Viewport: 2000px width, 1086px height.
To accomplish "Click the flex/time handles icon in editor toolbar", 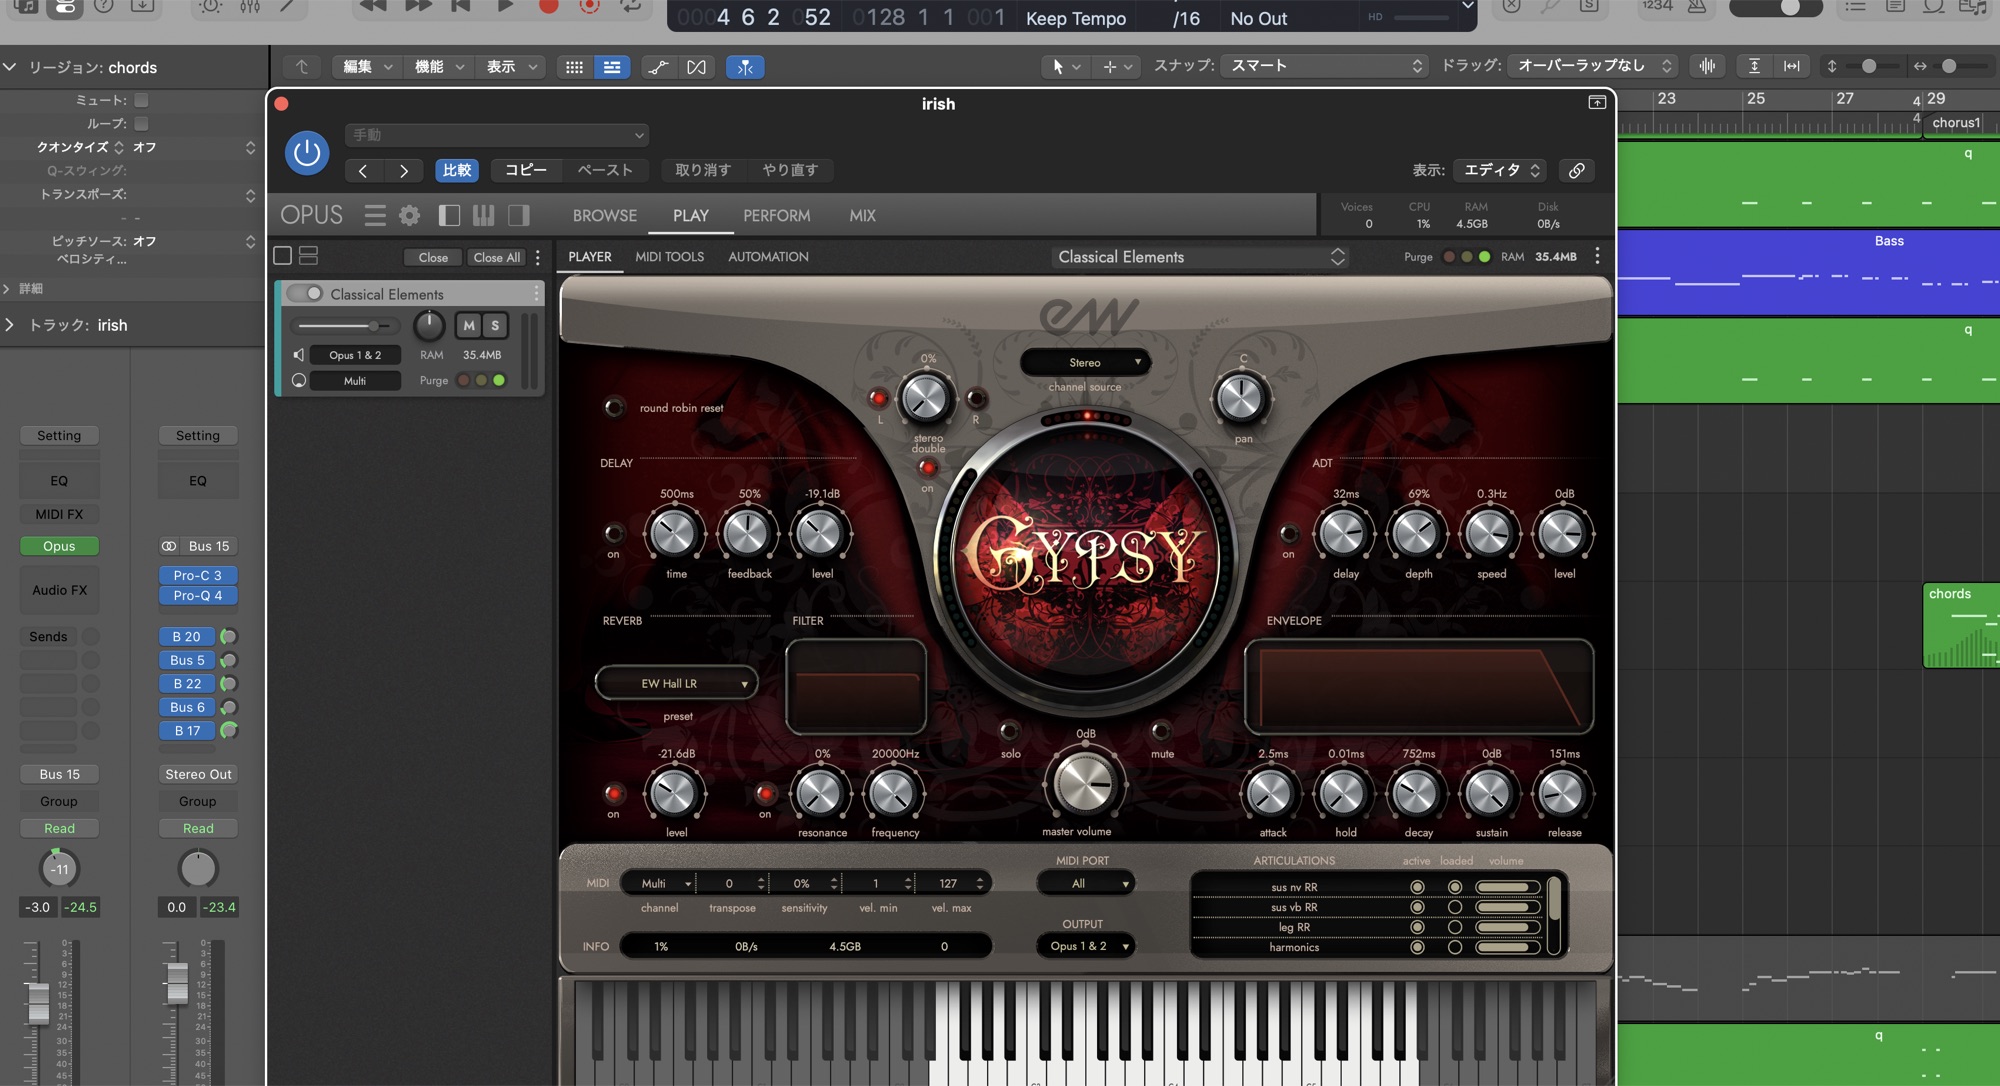I will pos(696,67).
